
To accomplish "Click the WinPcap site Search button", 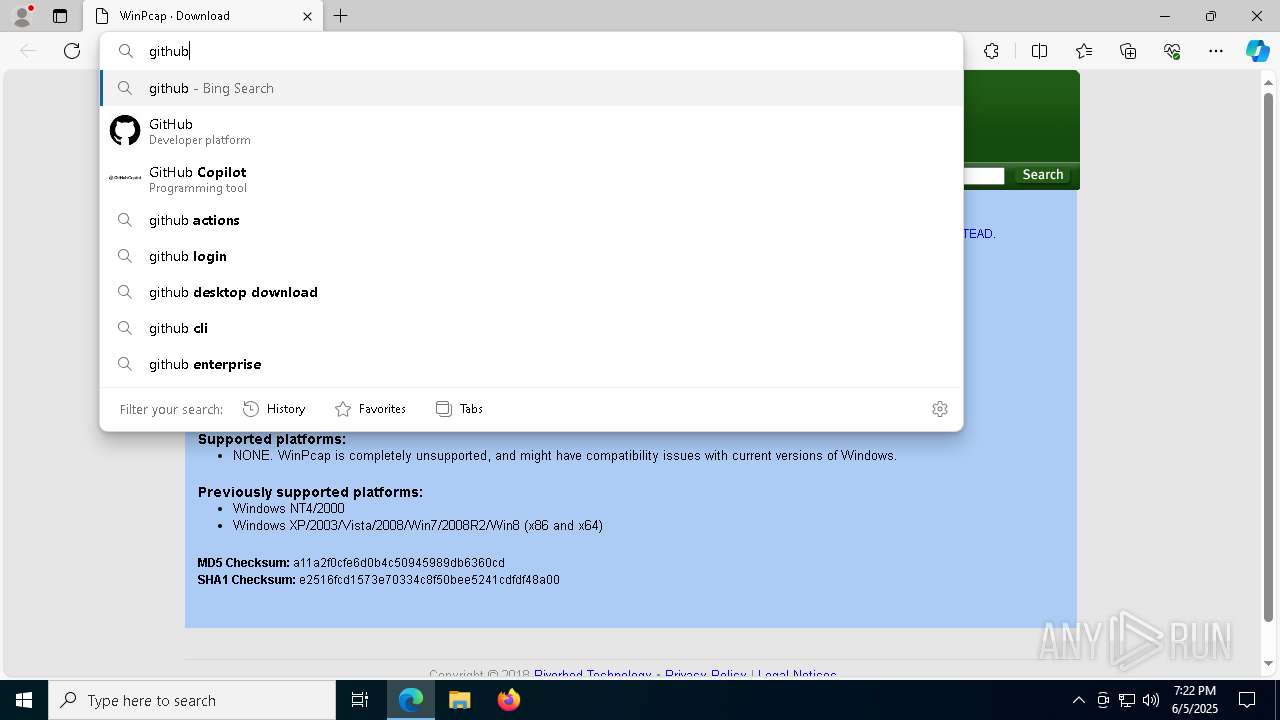I will click(x=1042, y=175).
